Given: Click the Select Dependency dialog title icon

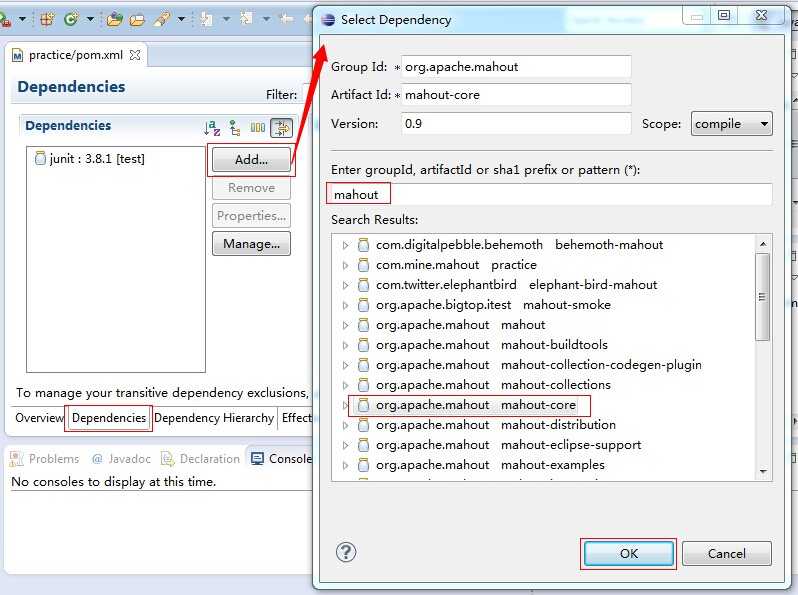Looking at the screenshot, I should pos(328,20).
